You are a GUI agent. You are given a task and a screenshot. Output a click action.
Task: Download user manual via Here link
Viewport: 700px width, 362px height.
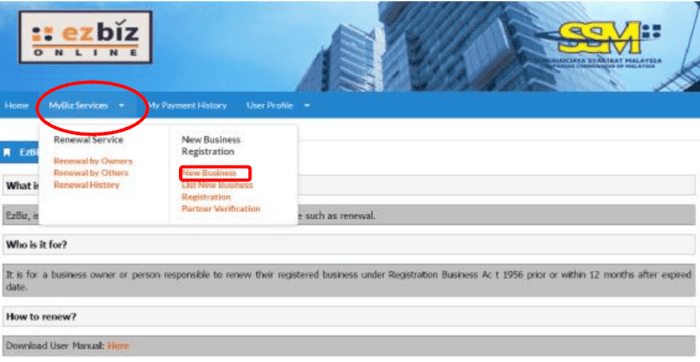[x=118, y=346]
